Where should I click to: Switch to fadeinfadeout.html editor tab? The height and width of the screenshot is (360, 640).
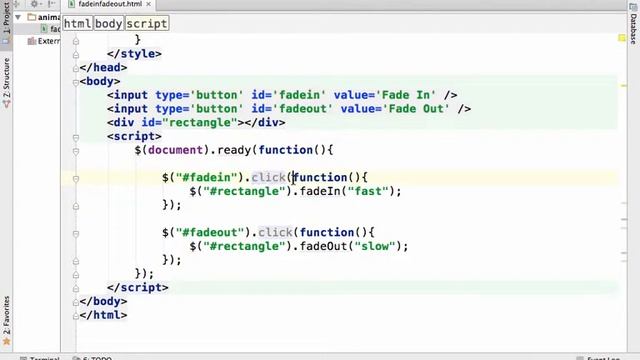[110, 4]
